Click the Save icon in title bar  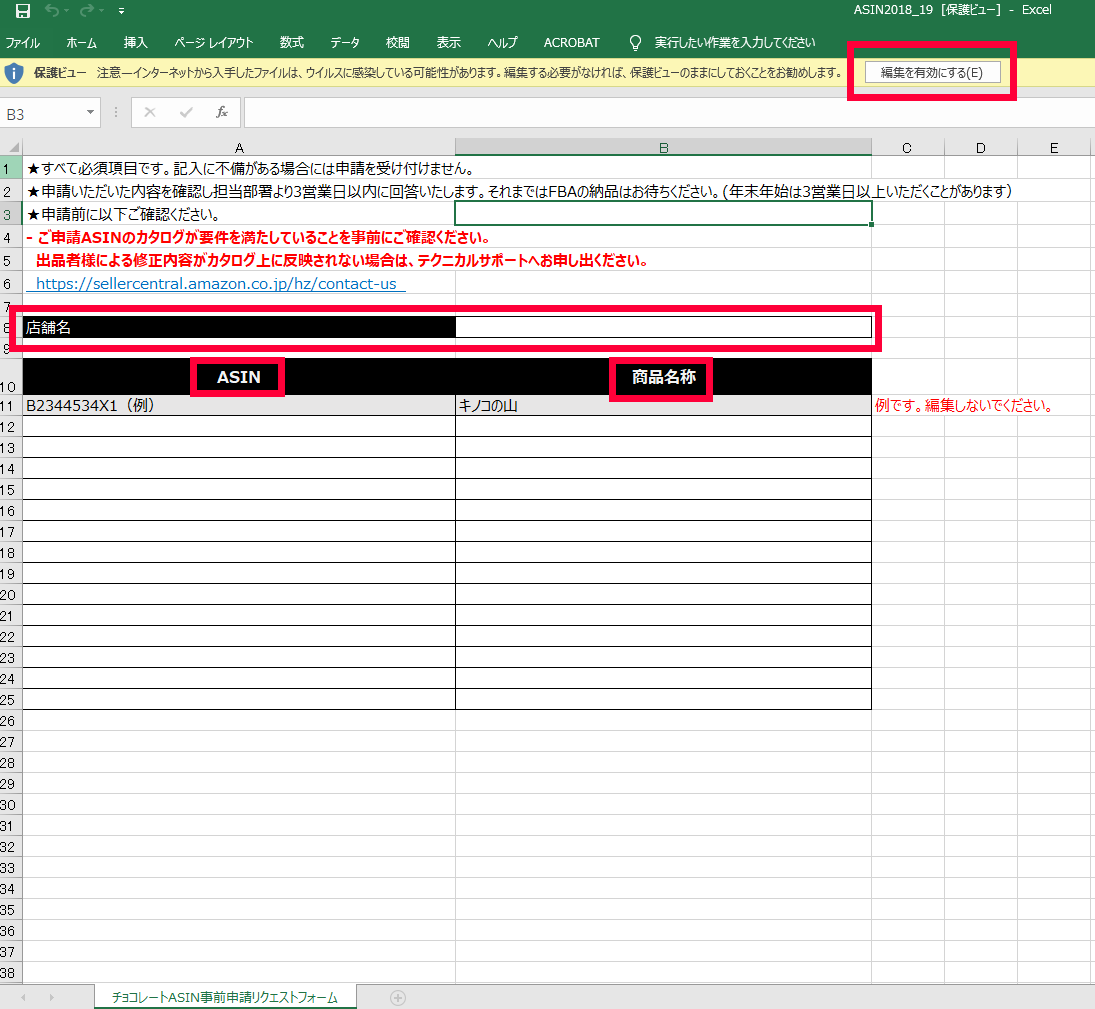[22, 11]
